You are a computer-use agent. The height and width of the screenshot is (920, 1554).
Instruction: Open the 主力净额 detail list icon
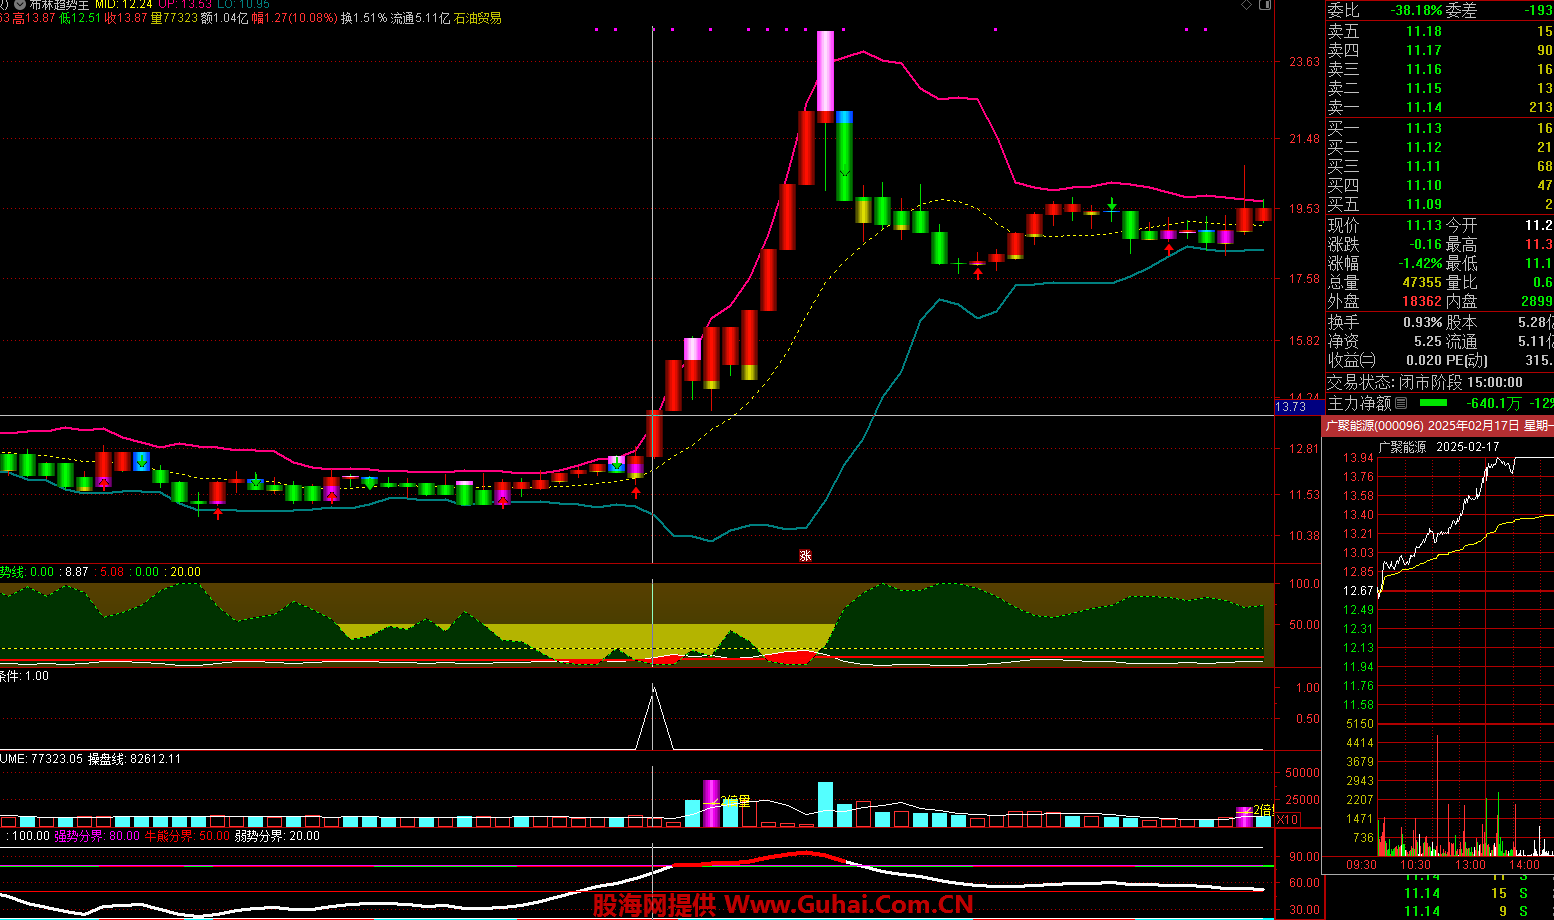[1401, 403]
